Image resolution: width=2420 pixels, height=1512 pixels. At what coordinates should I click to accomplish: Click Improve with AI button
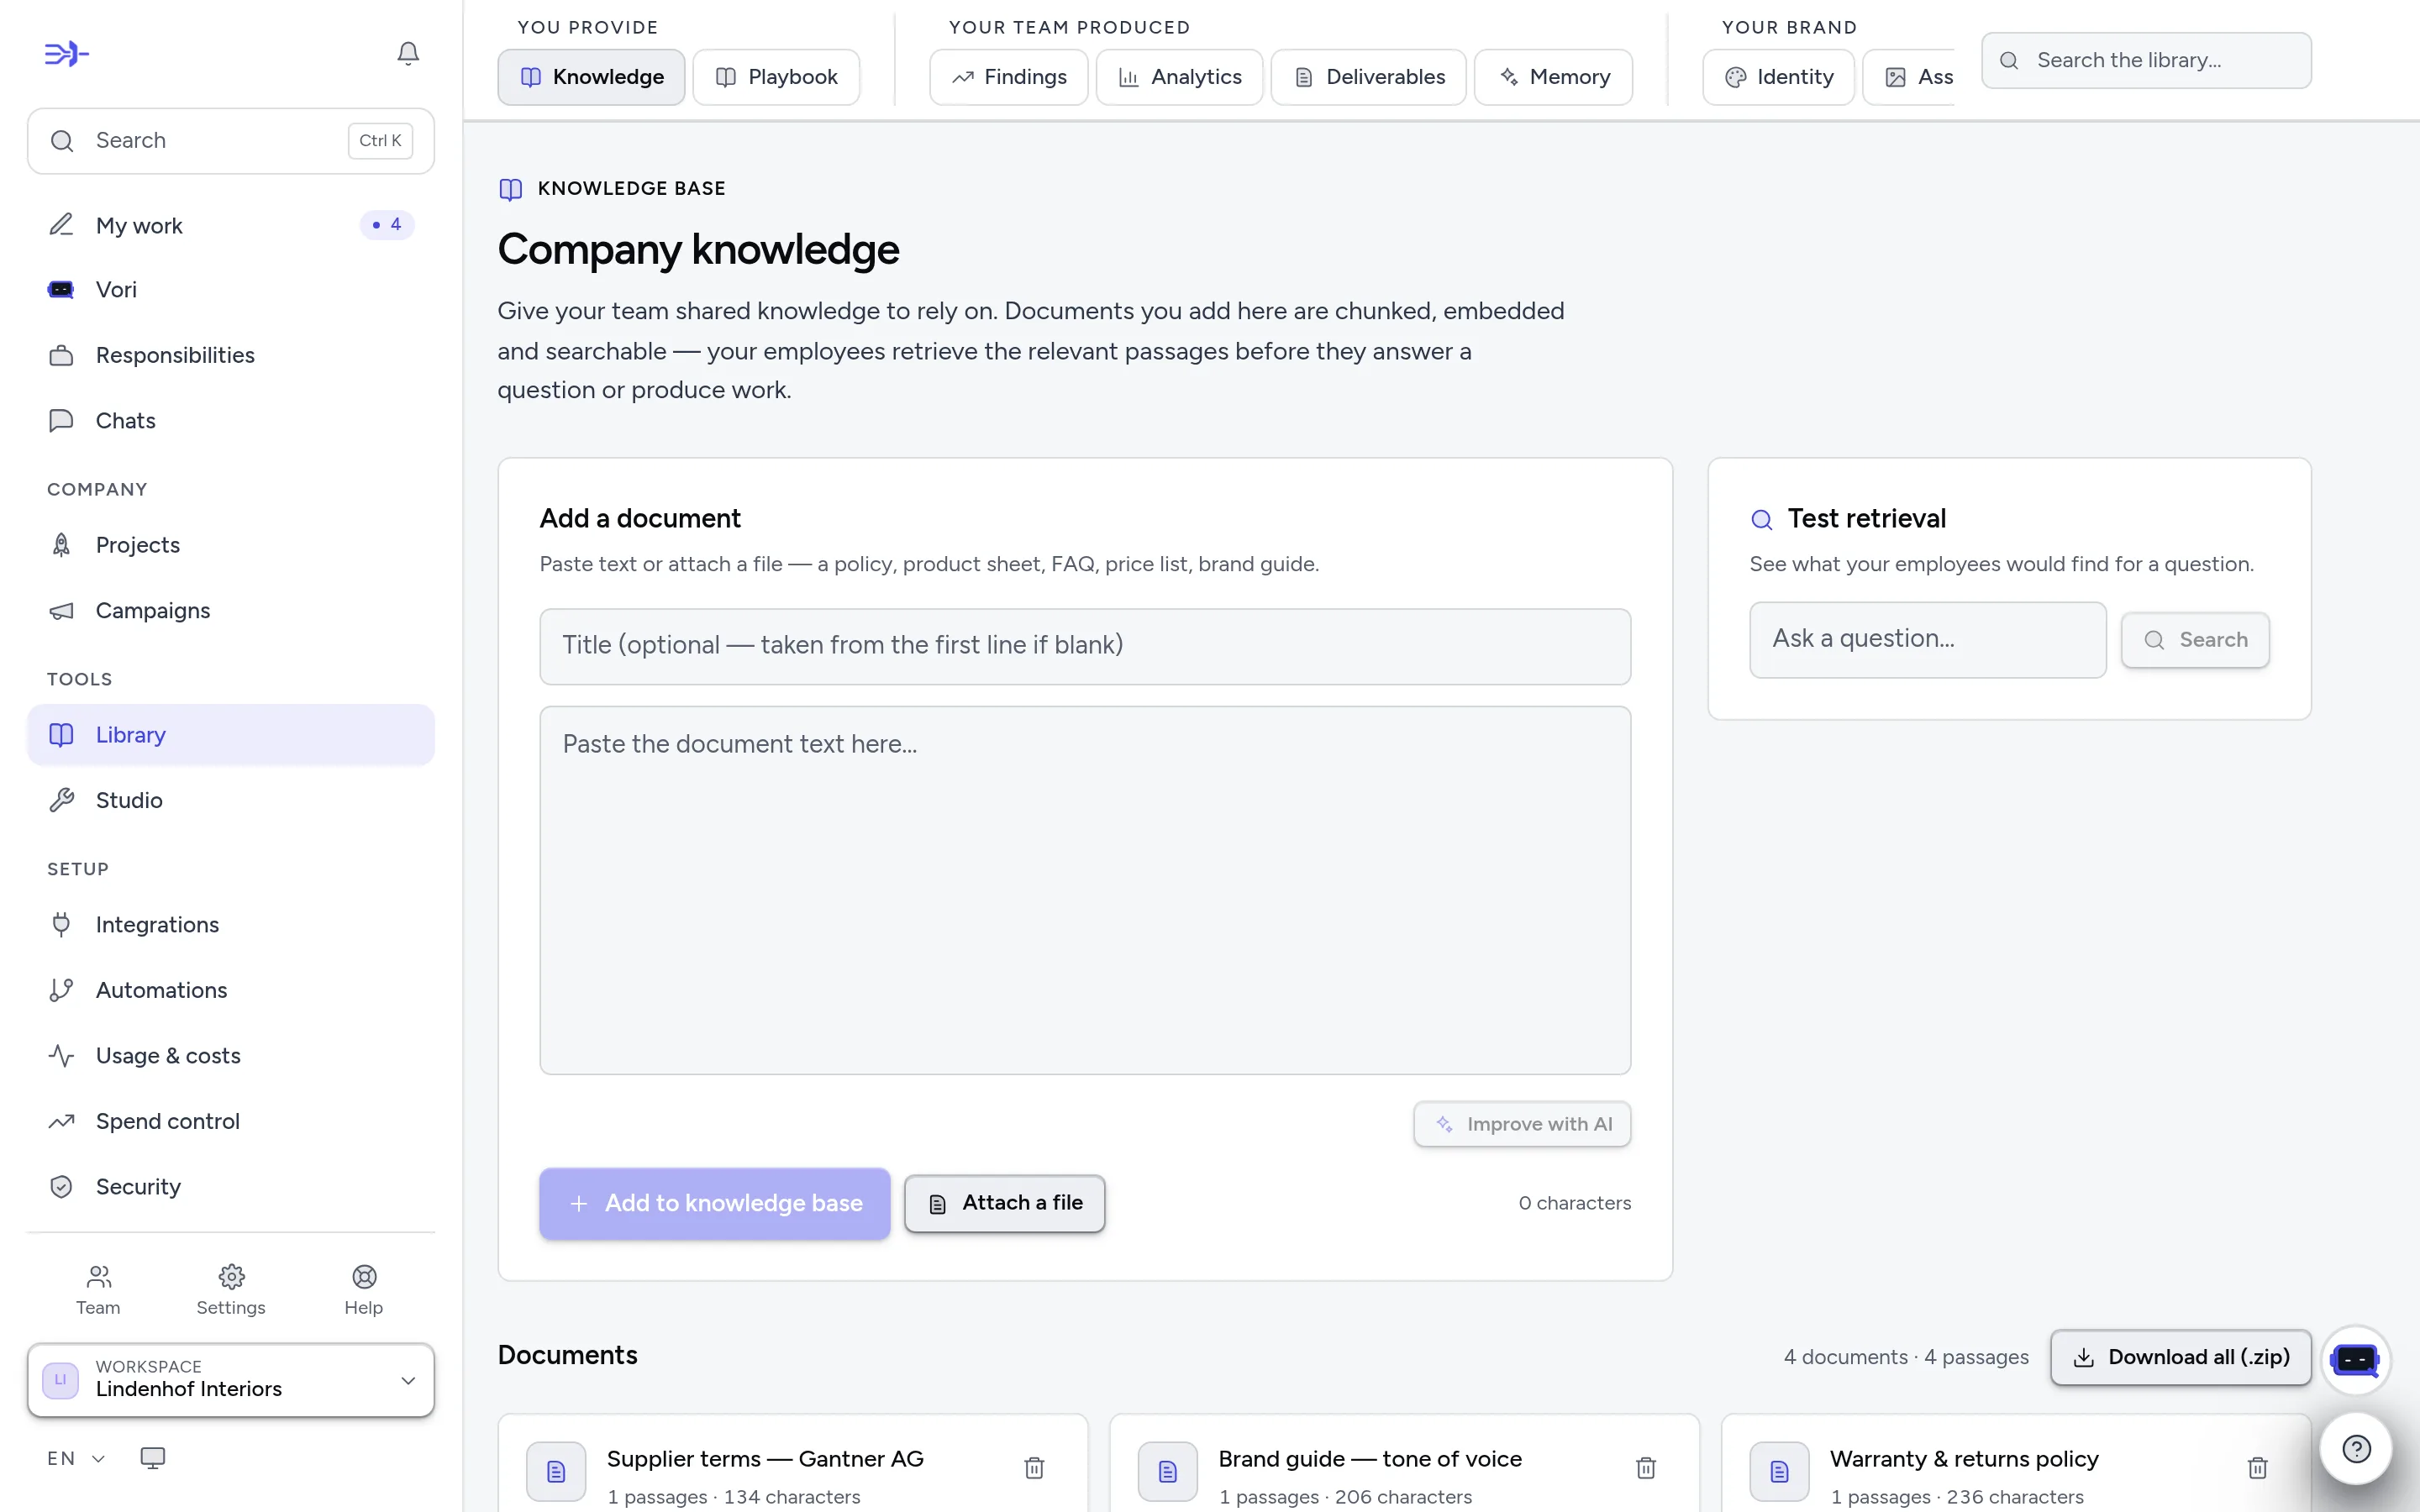1522,1124
